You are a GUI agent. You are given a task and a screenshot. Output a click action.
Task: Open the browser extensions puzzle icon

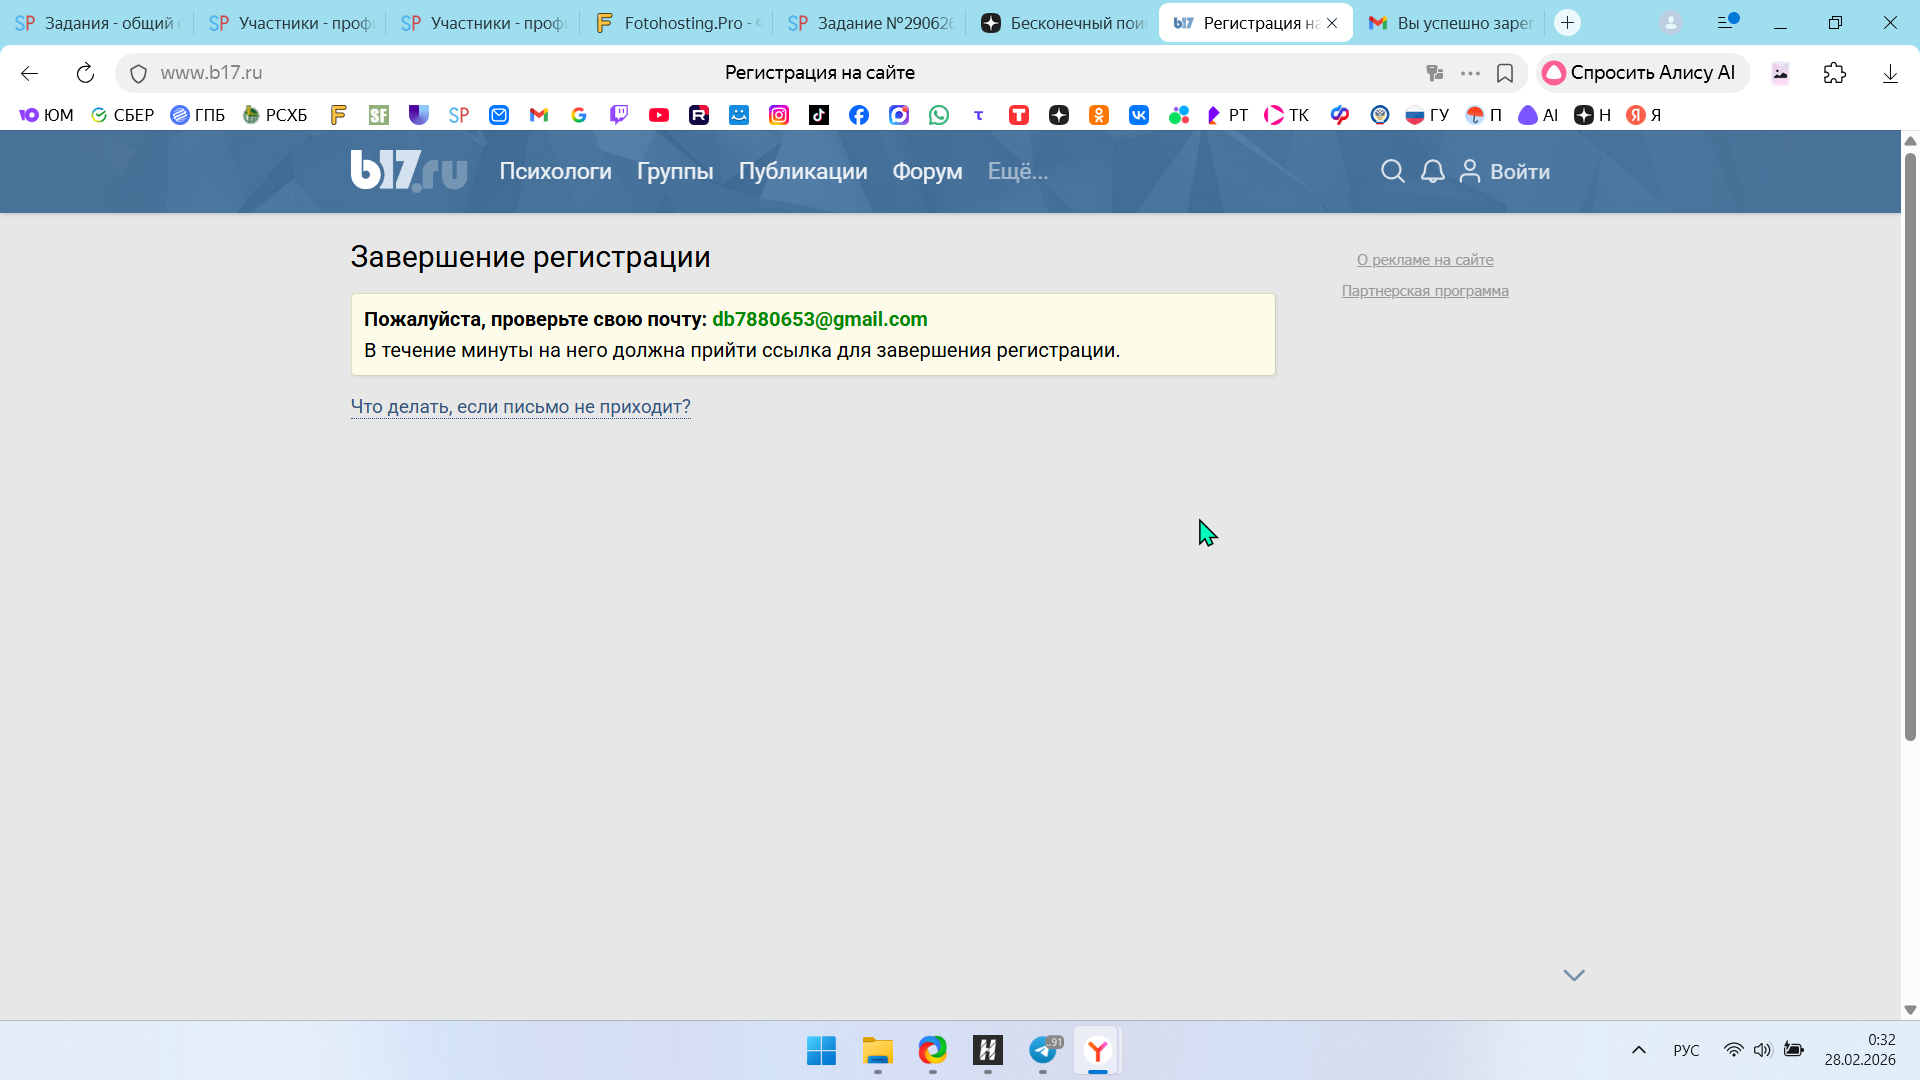tap(1834, 73)
